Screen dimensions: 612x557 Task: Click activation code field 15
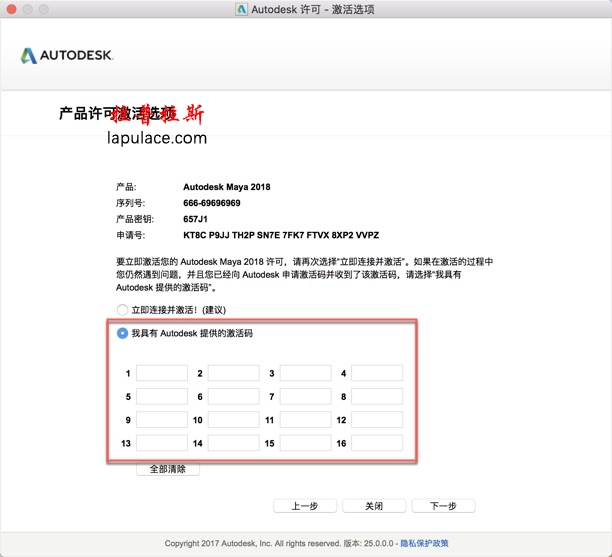click(306, 443)
